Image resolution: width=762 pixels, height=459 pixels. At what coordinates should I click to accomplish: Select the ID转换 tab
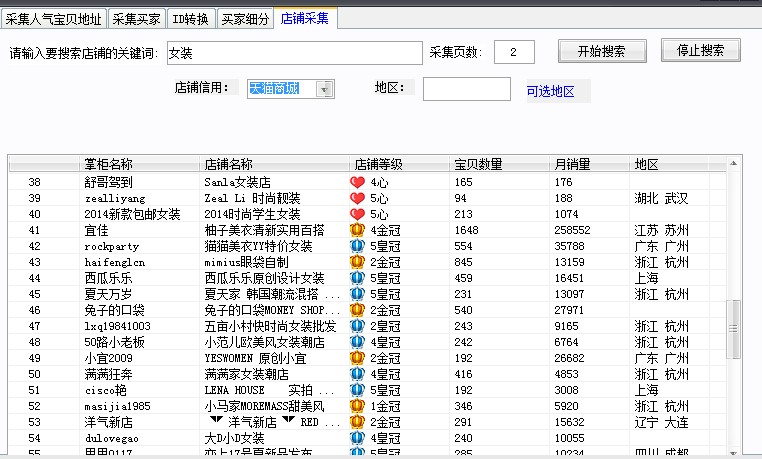[190, 18]
